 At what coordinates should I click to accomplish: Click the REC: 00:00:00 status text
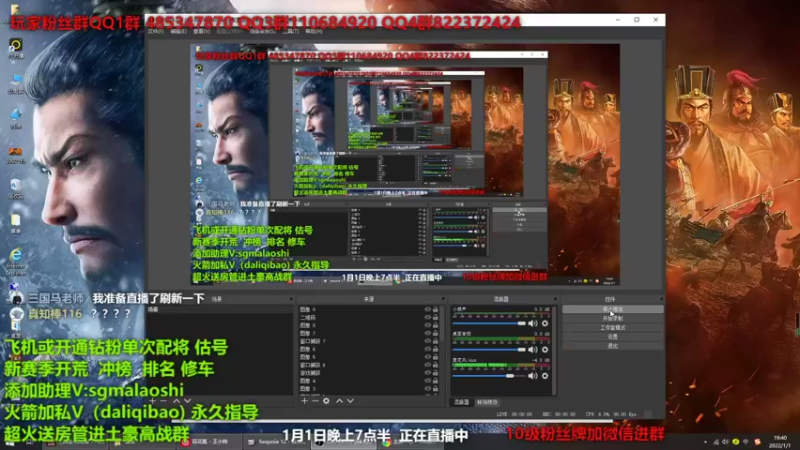point(559,414)
